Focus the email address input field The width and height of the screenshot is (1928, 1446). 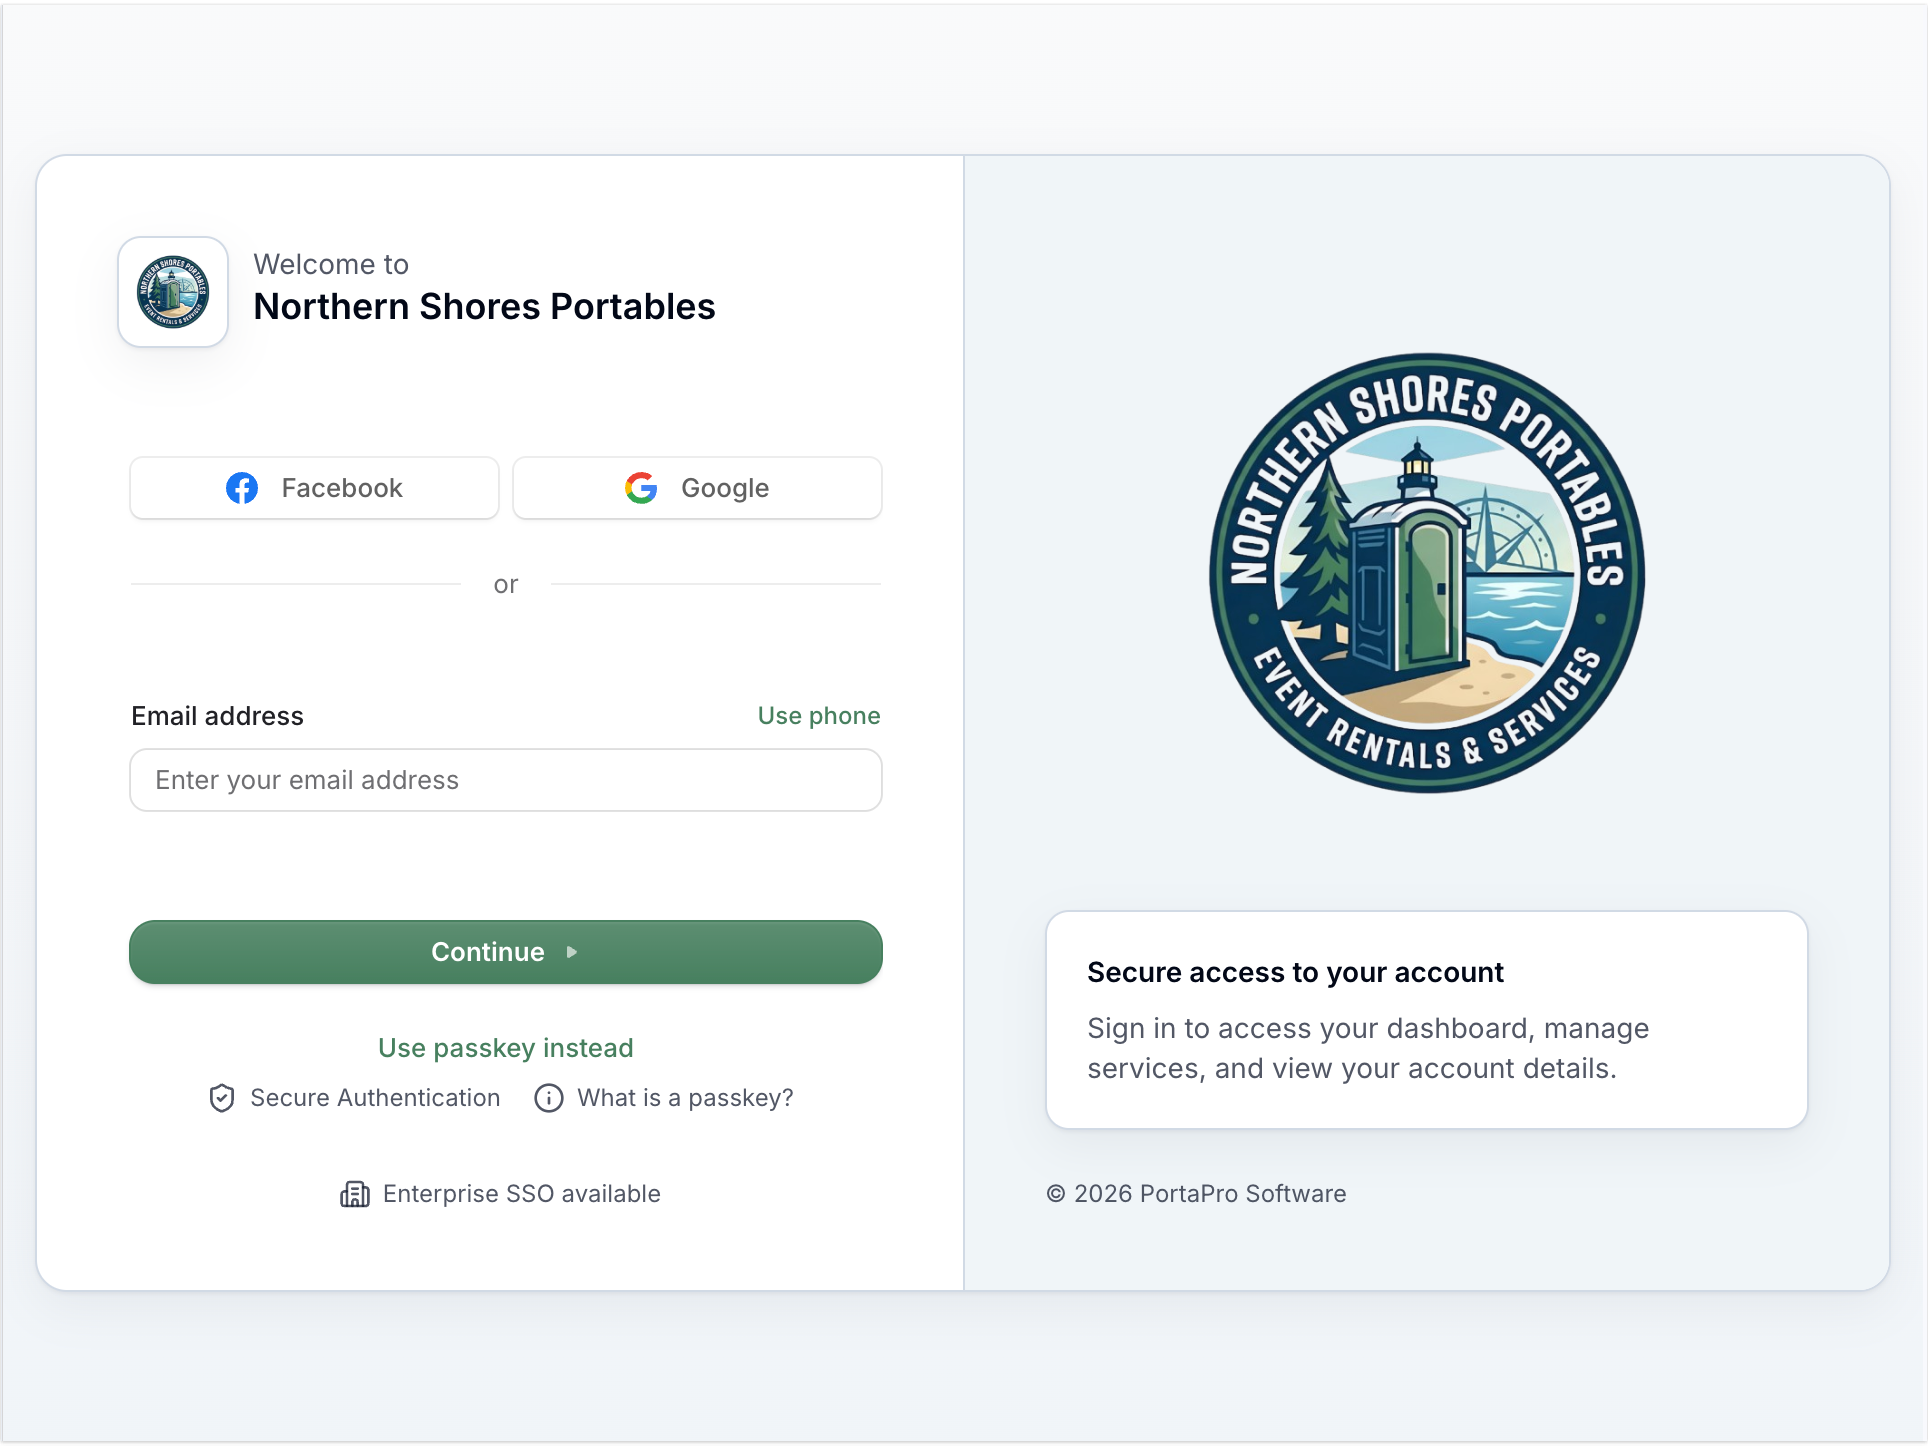[505, 780]
